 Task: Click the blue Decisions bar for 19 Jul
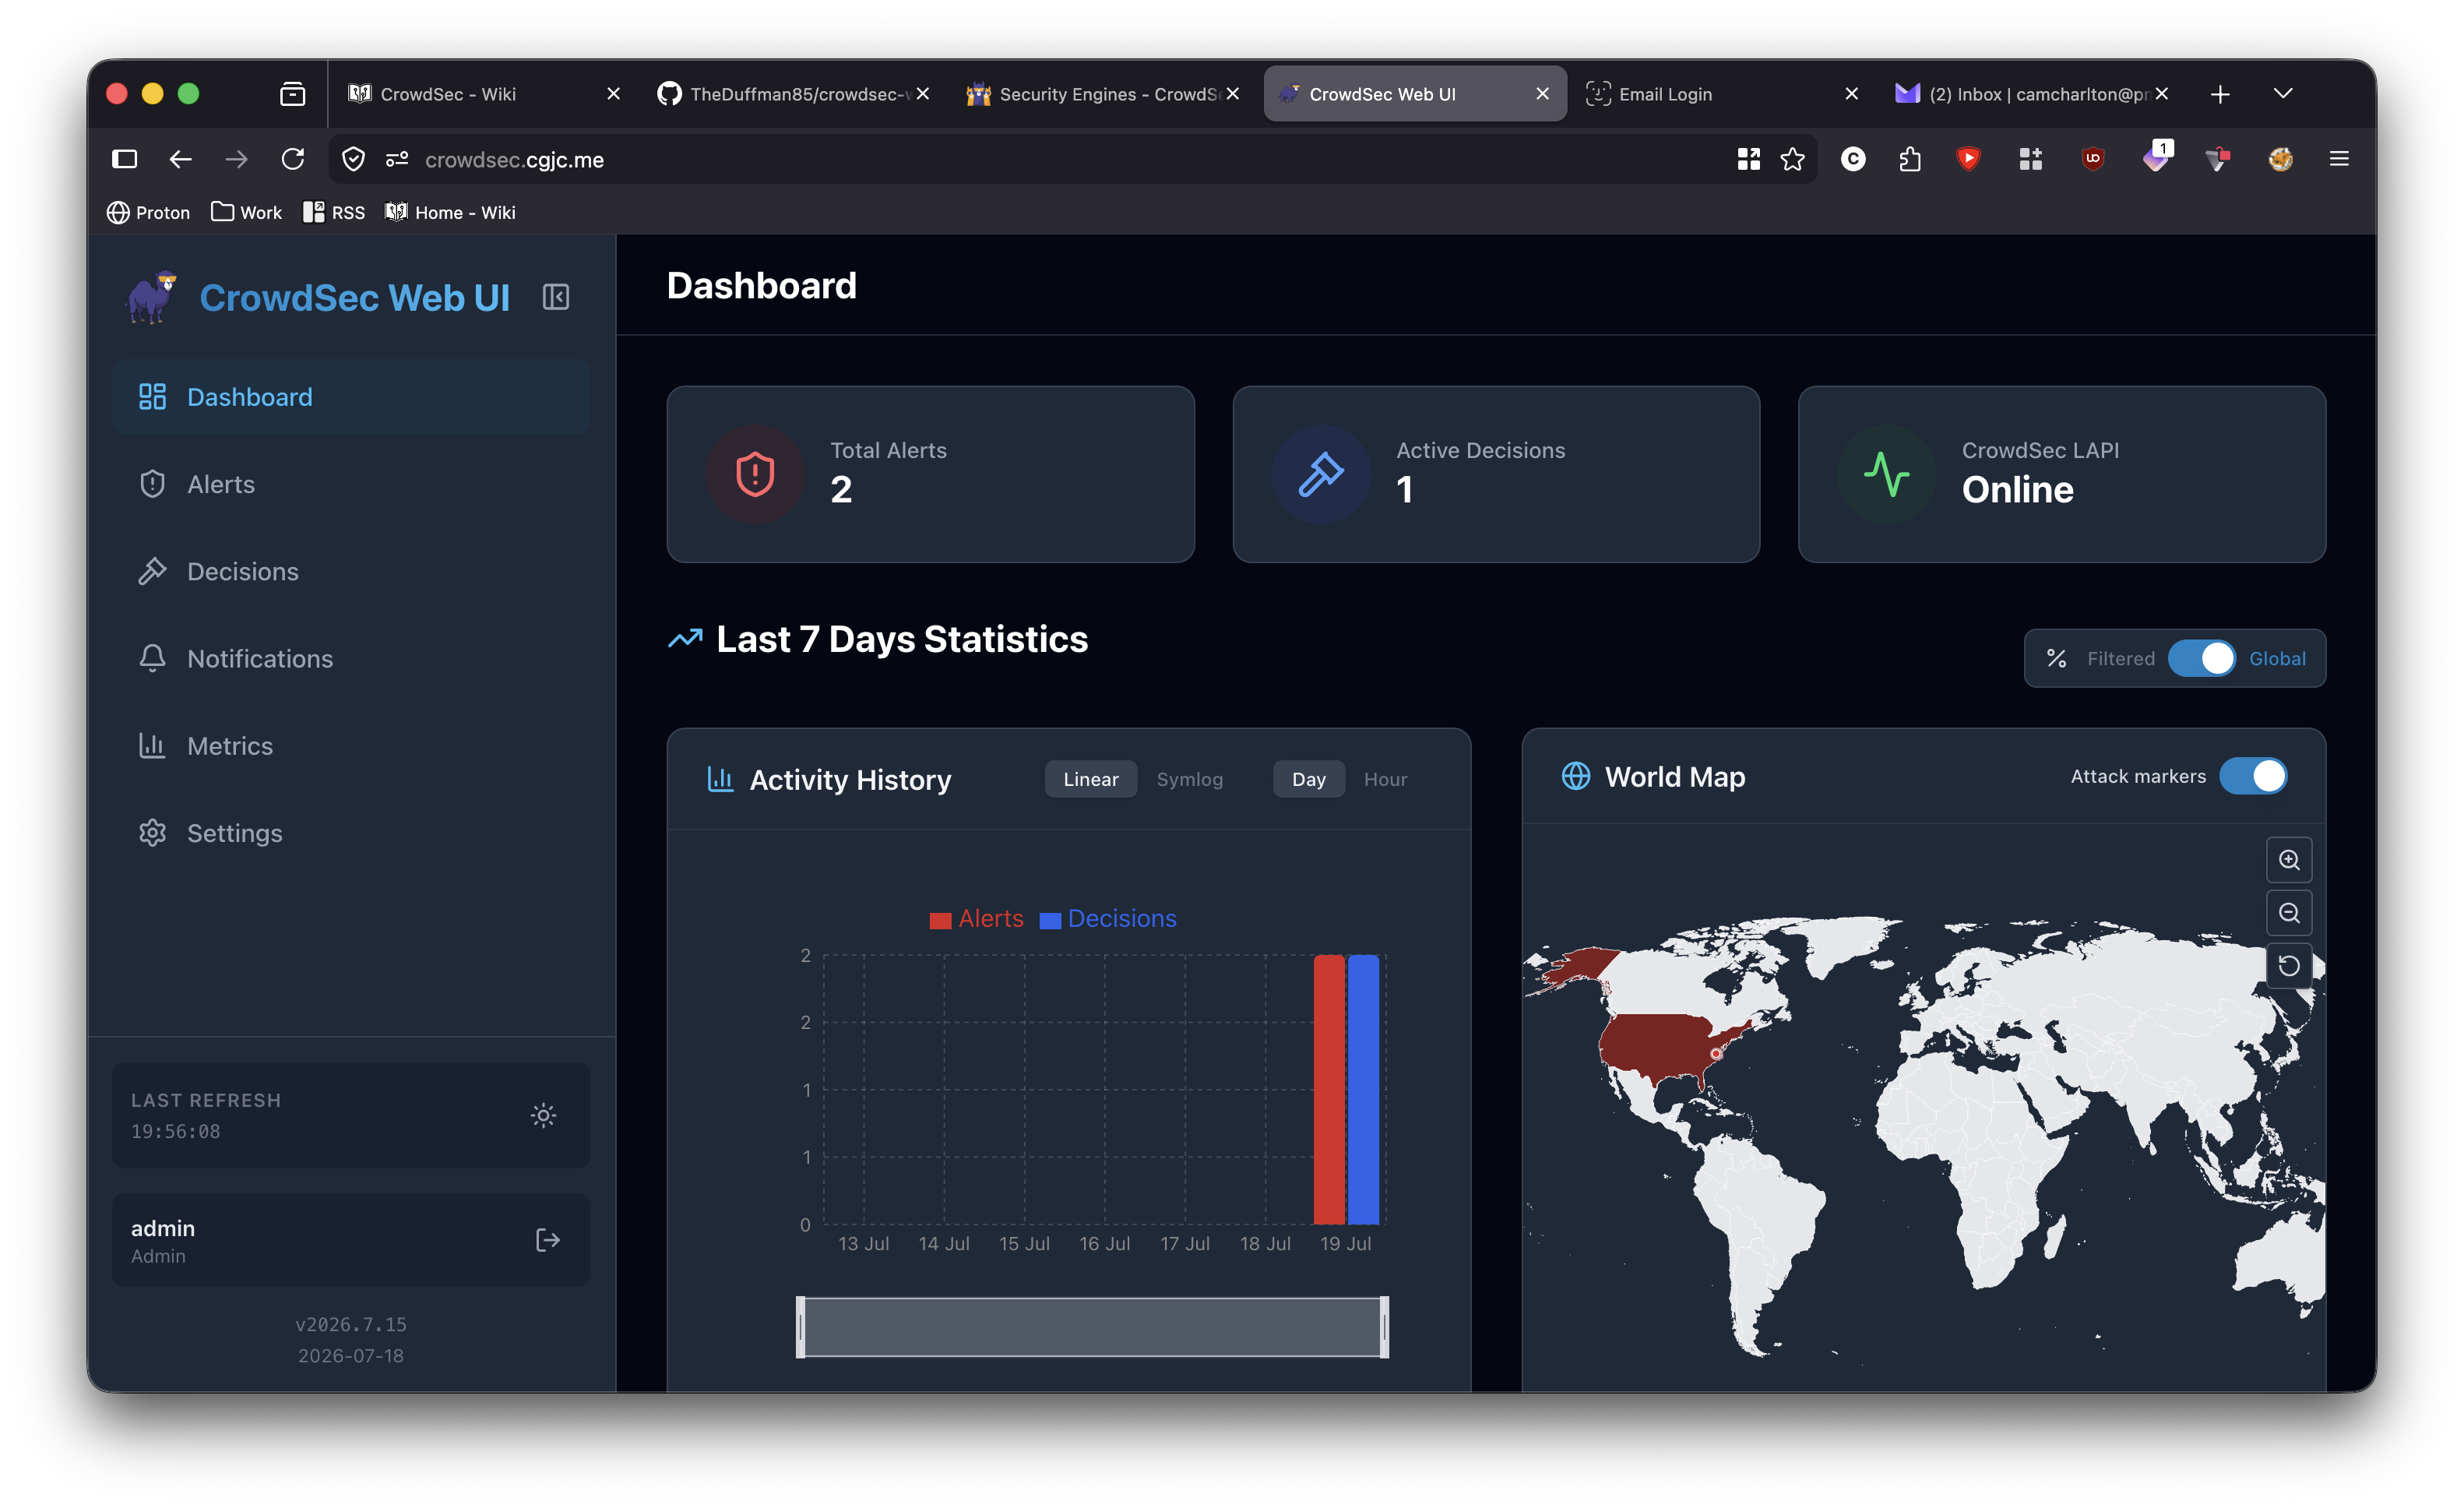pyautogui.click(x=1363, y=1089)
